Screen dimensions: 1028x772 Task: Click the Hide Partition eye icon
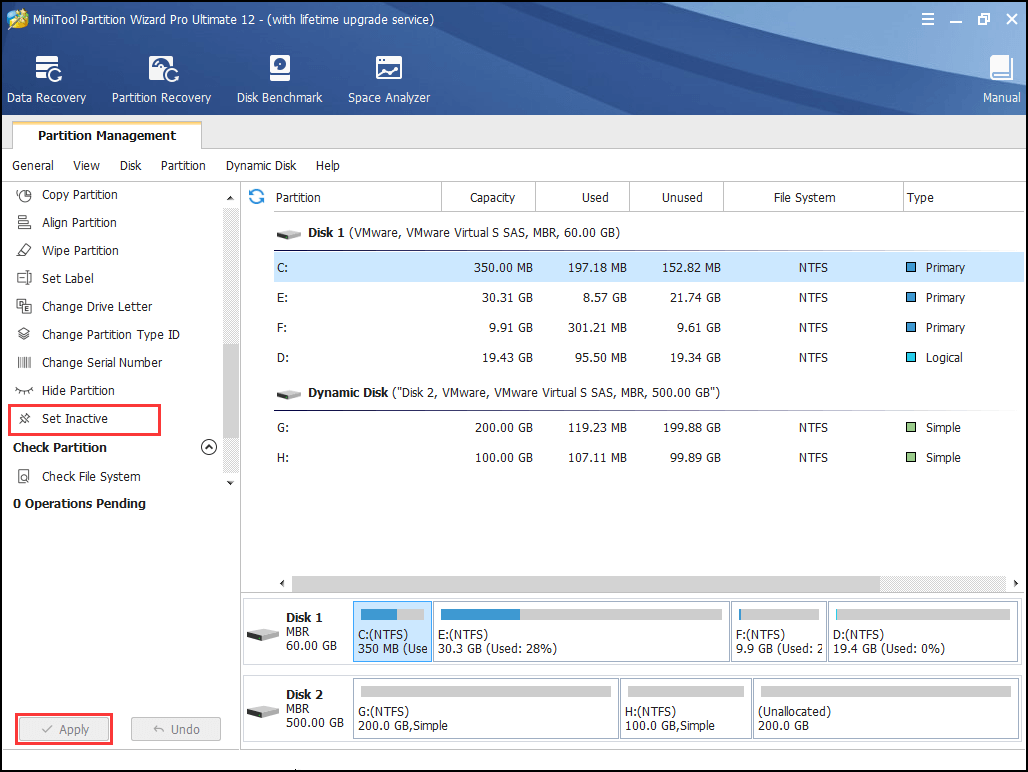click(x=24, y=391)
